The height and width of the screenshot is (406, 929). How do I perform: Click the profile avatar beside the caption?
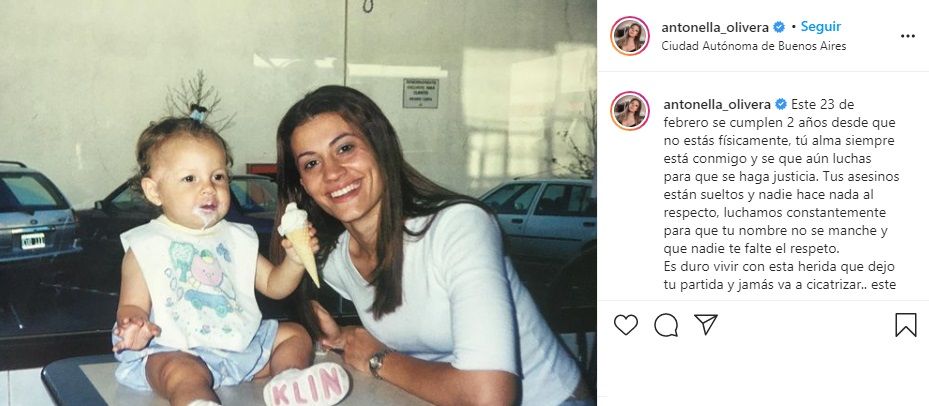coord(630,111)
